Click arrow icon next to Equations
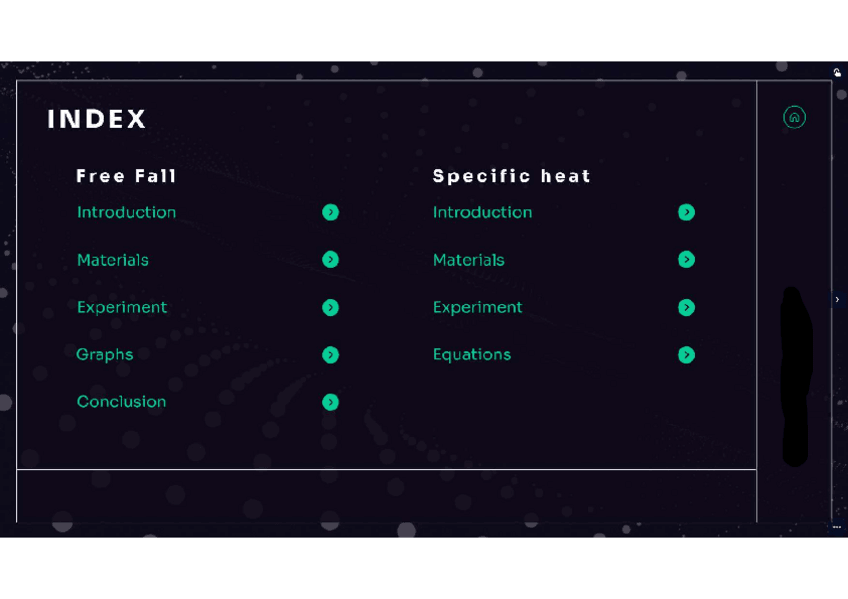The image size is (848, 599). [x=686, y=355]
